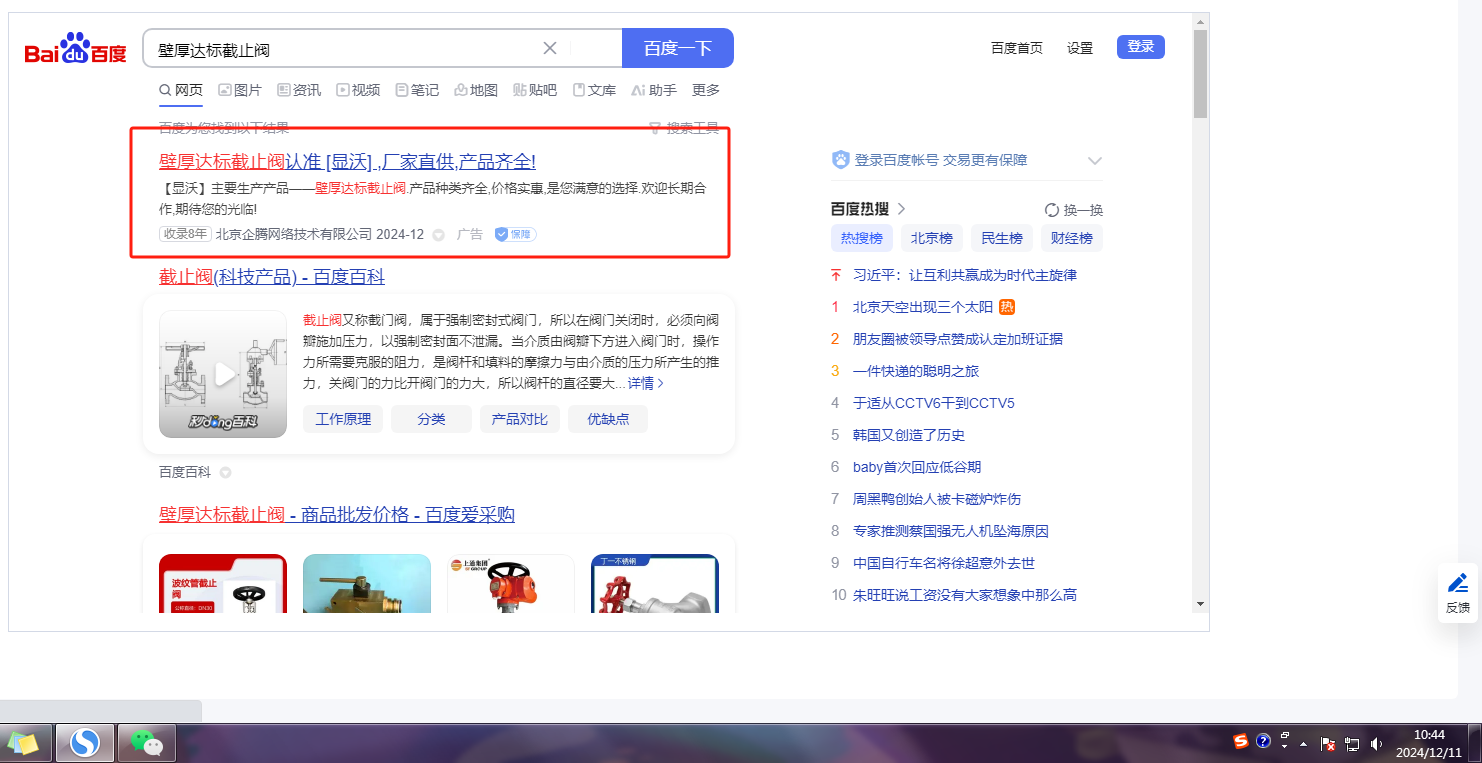Switch to the 视频 search tab
The height and width of the screenshot is (763, 1482).
(x=358, y=90)
